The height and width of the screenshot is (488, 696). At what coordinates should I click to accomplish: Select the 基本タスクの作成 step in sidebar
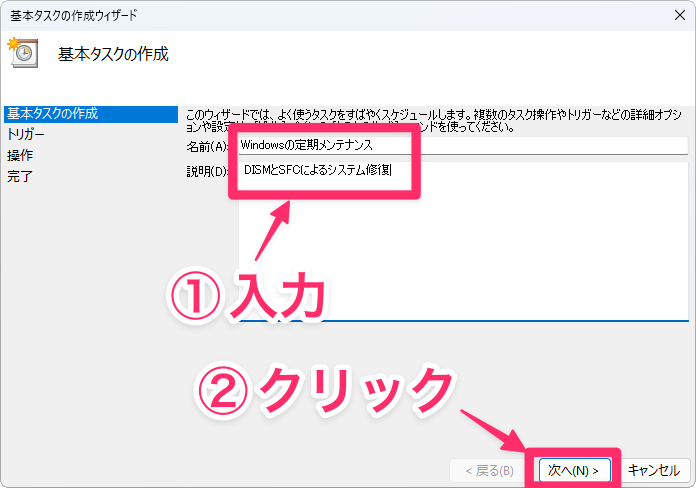pyautogui.click(x=52, y=113)
